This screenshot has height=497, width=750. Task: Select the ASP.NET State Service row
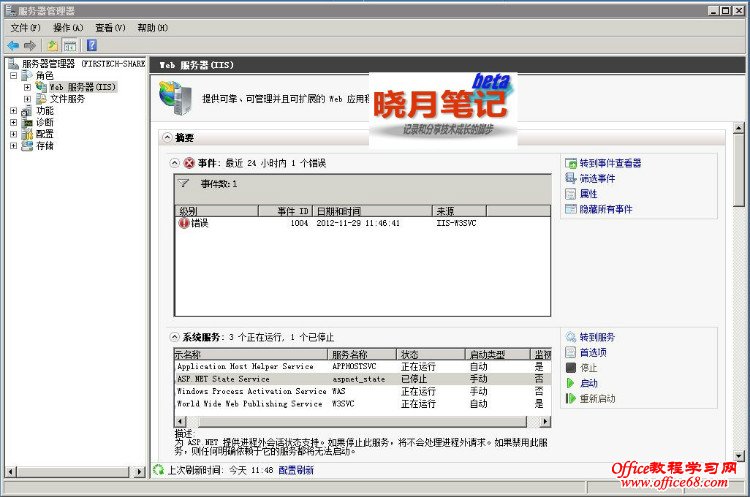(363, 379)
